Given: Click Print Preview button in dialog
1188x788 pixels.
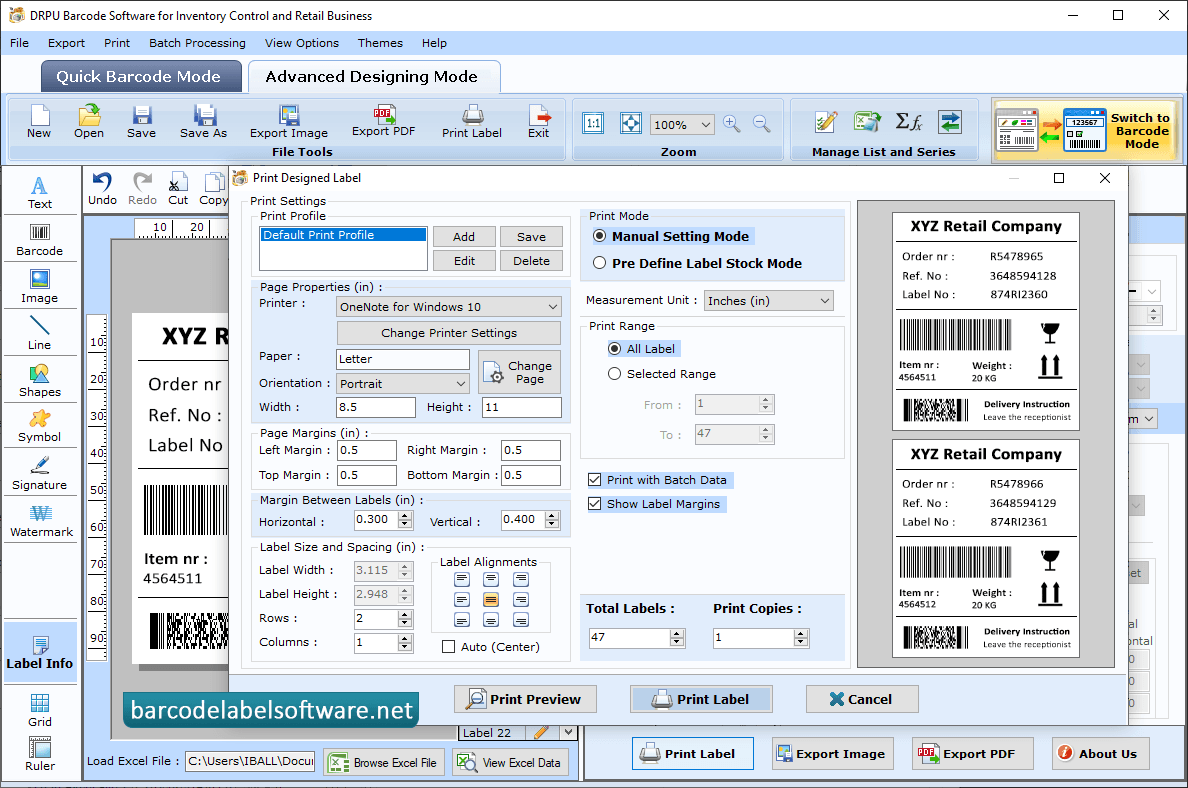Looking at the screenshot, I should click(x=525, y=699).
